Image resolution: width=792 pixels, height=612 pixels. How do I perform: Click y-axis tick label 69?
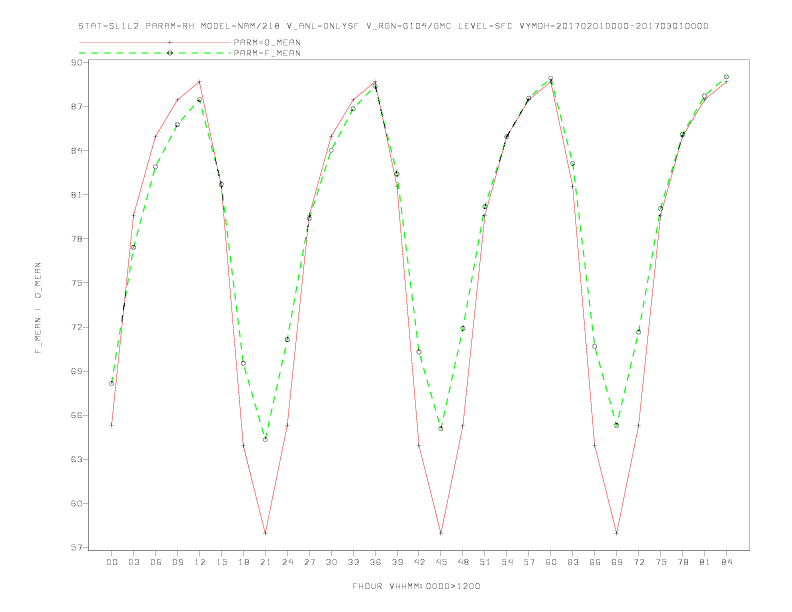tap(76, 371)
